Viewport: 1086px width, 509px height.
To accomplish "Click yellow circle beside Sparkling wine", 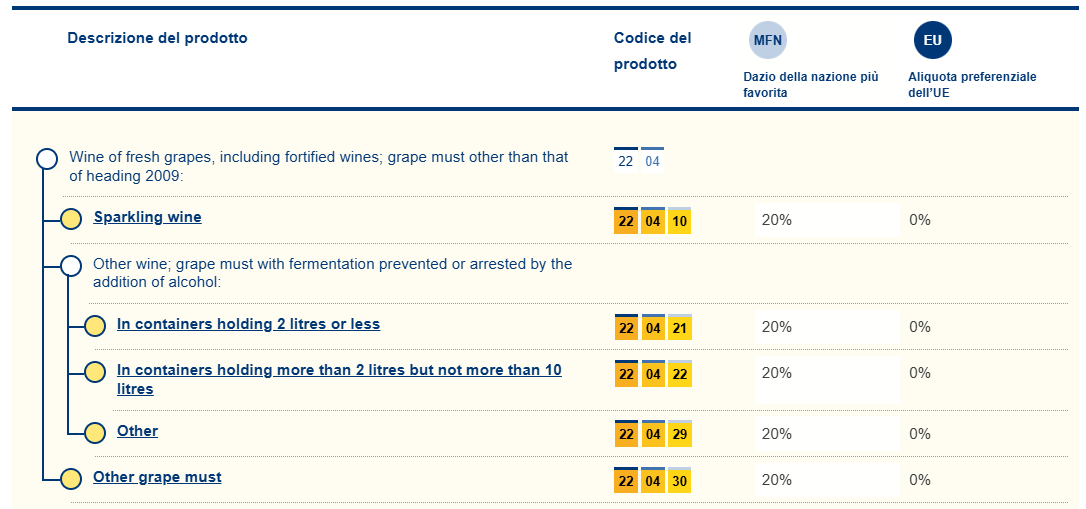I will (x=71, y=219).
